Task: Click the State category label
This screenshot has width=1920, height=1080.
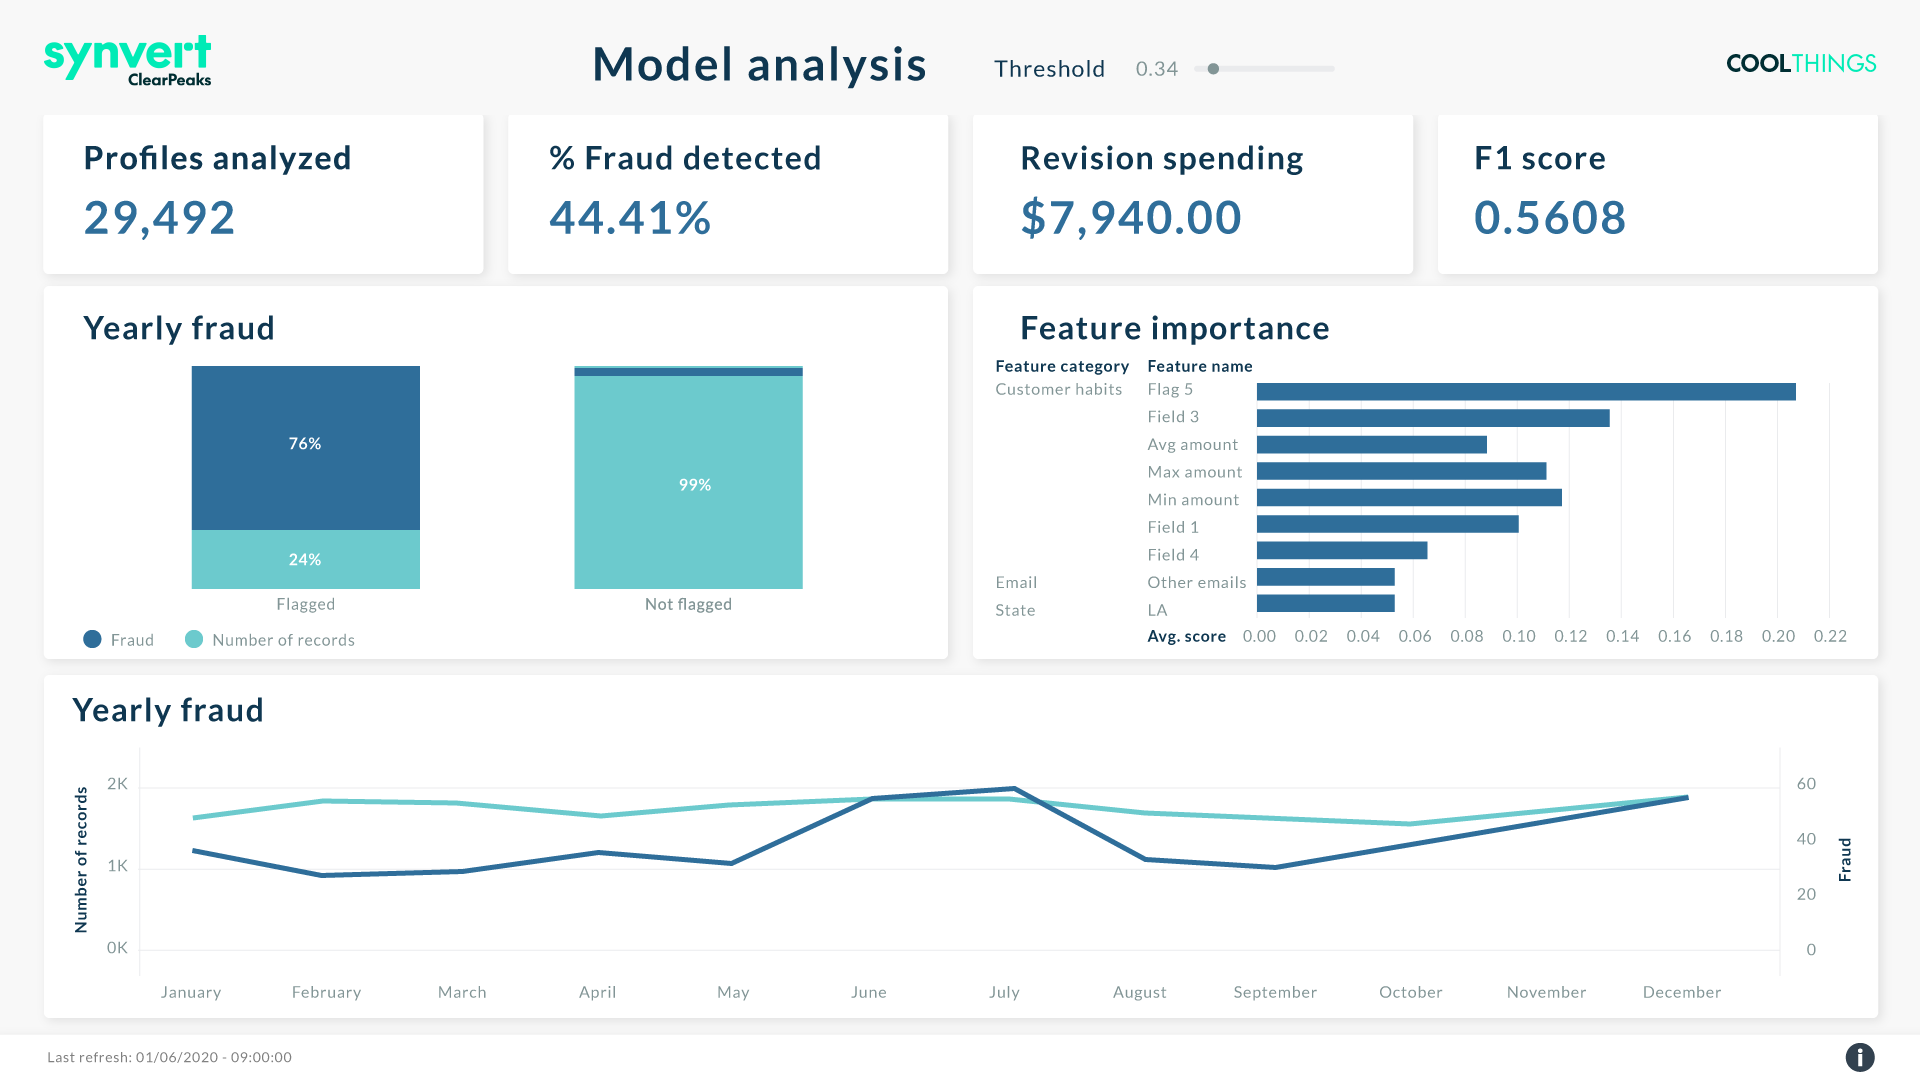Action: click(x=1015, y=610)
